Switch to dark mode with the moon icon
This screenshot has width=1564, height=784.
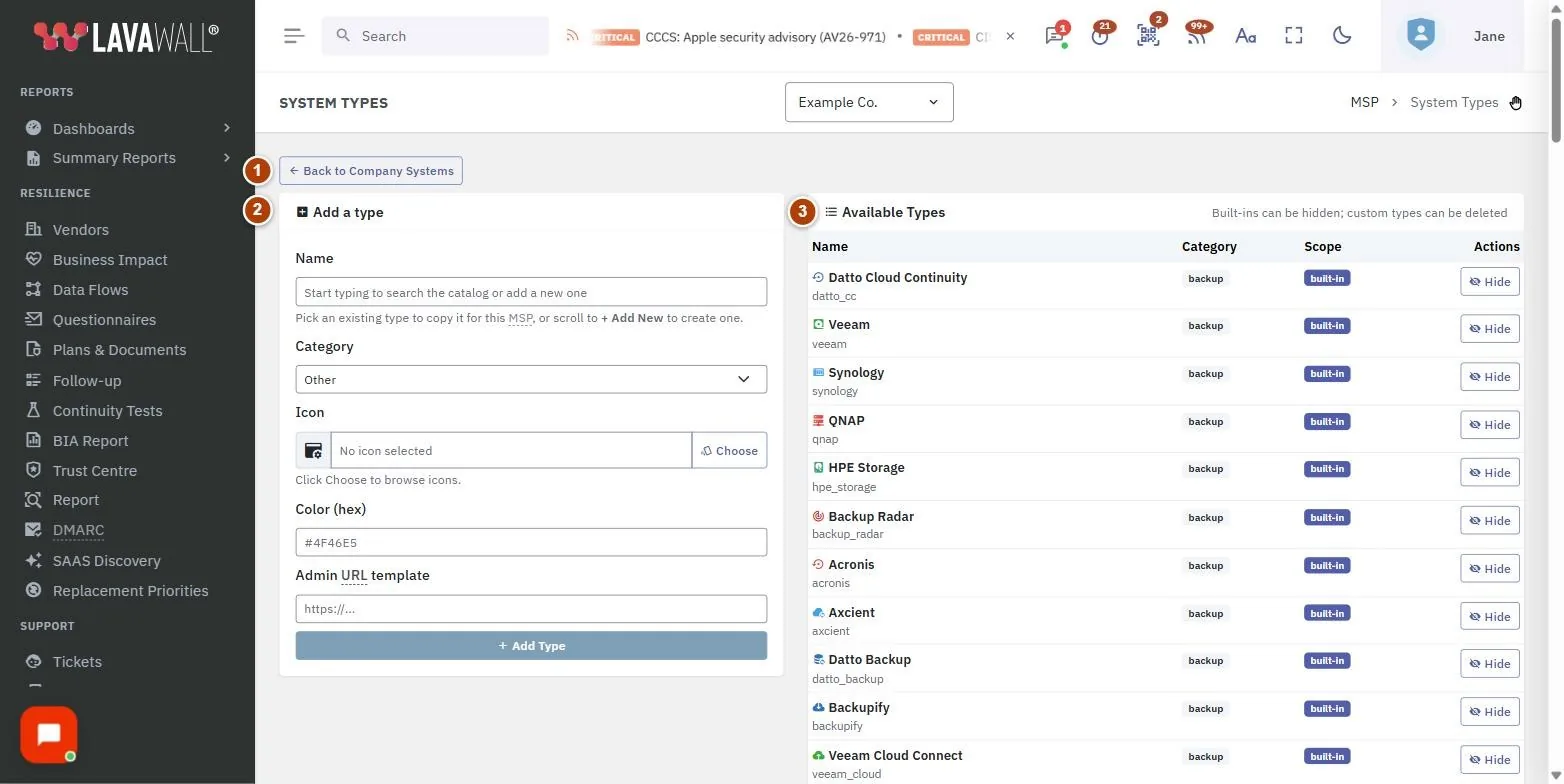click(x=1342, y=36)
